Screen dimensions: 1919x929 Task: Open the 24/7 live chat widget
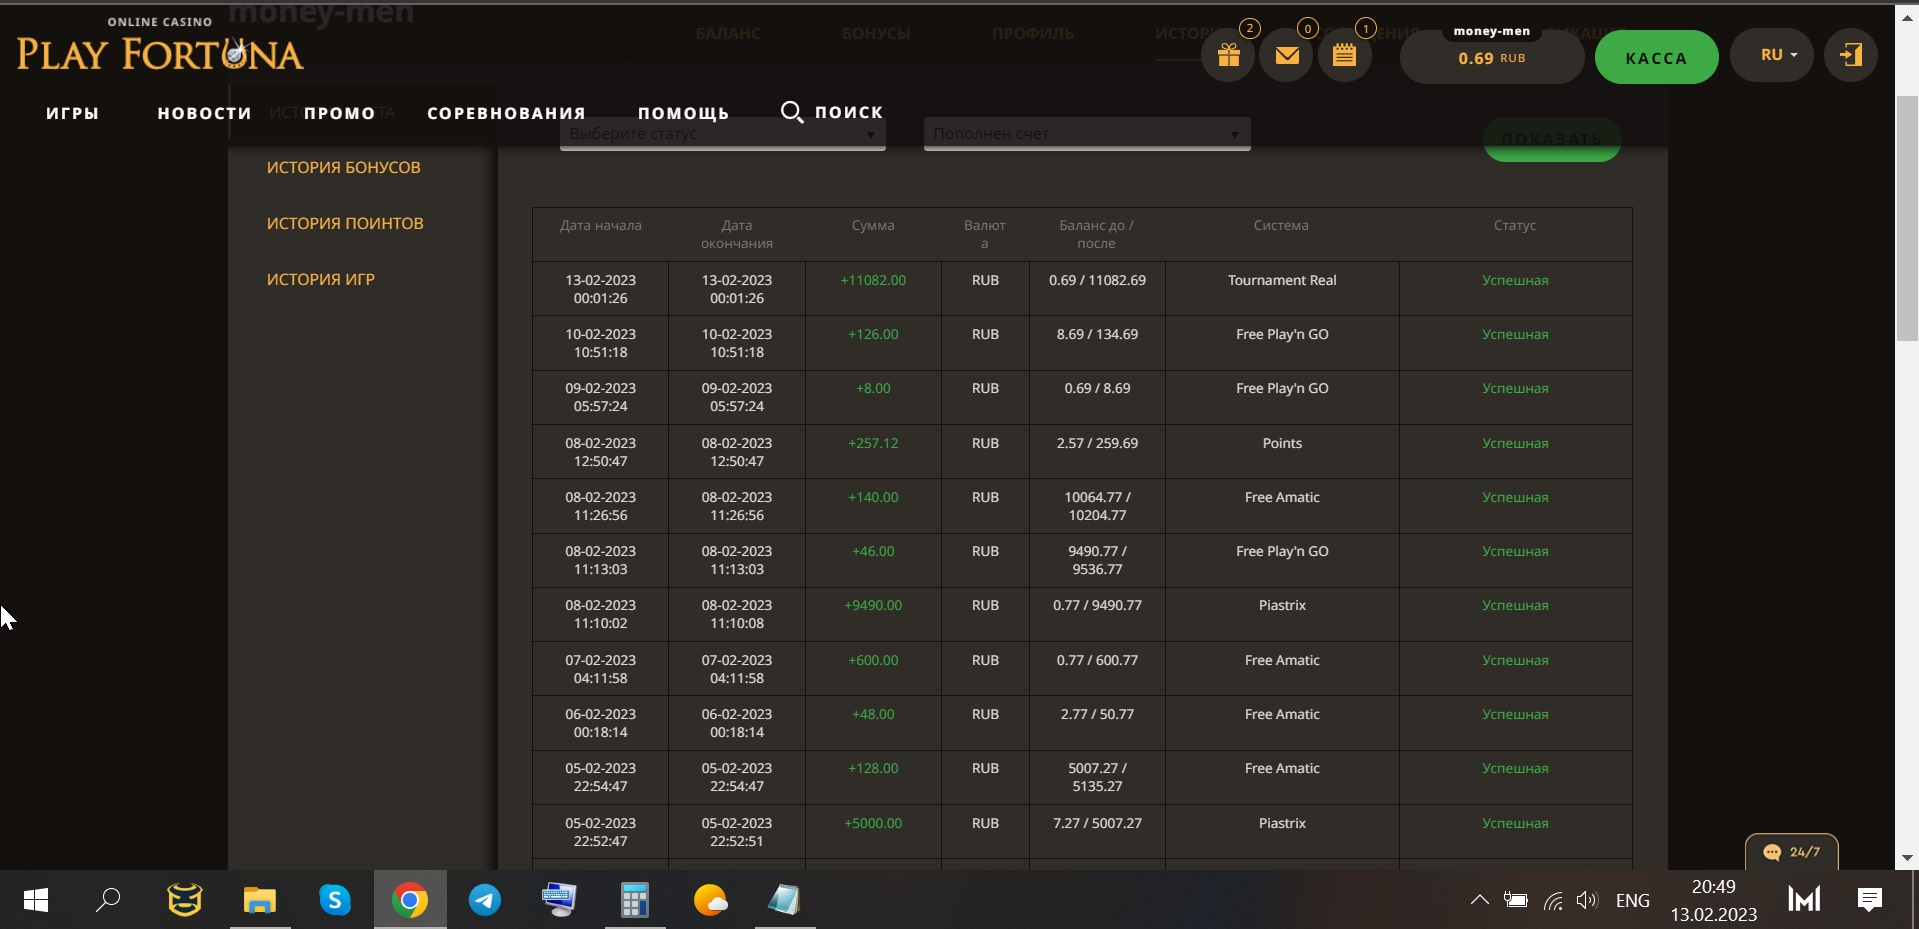[1791, 852]
